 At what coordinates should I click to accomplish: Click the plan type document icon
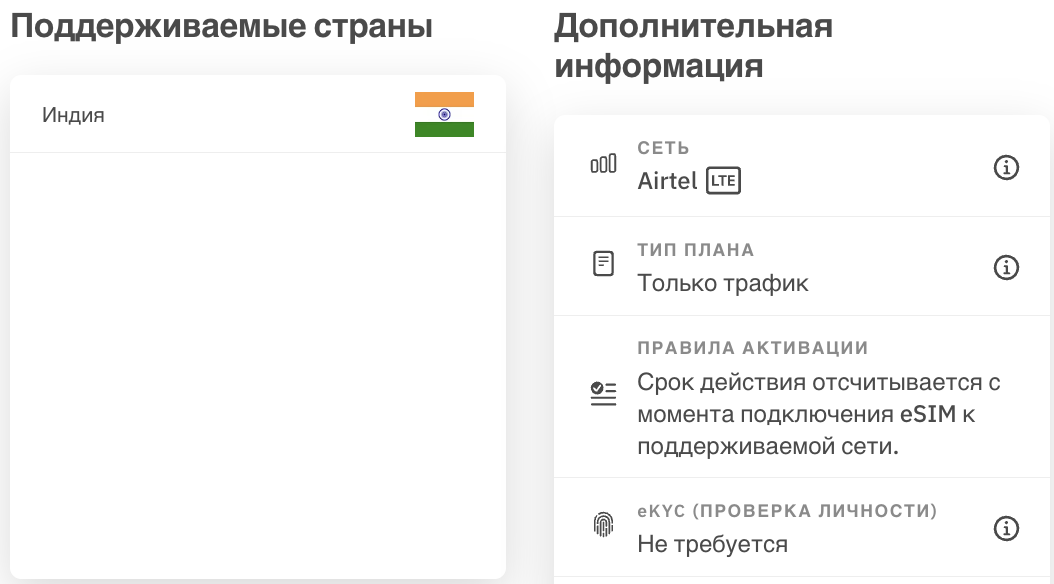pyautogui.click(x=603, y=263)
